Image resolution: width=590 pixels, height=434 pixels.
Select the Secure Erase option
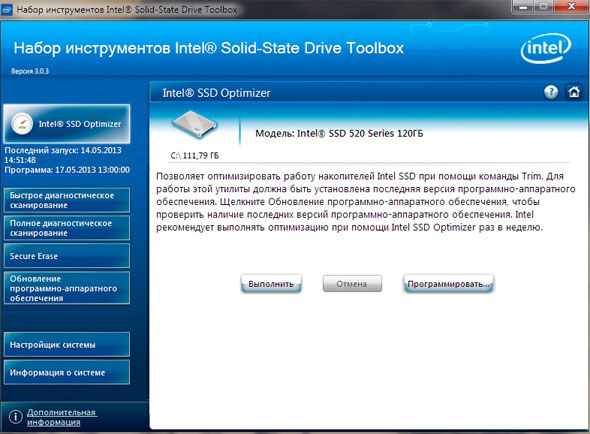click(67, 256)
